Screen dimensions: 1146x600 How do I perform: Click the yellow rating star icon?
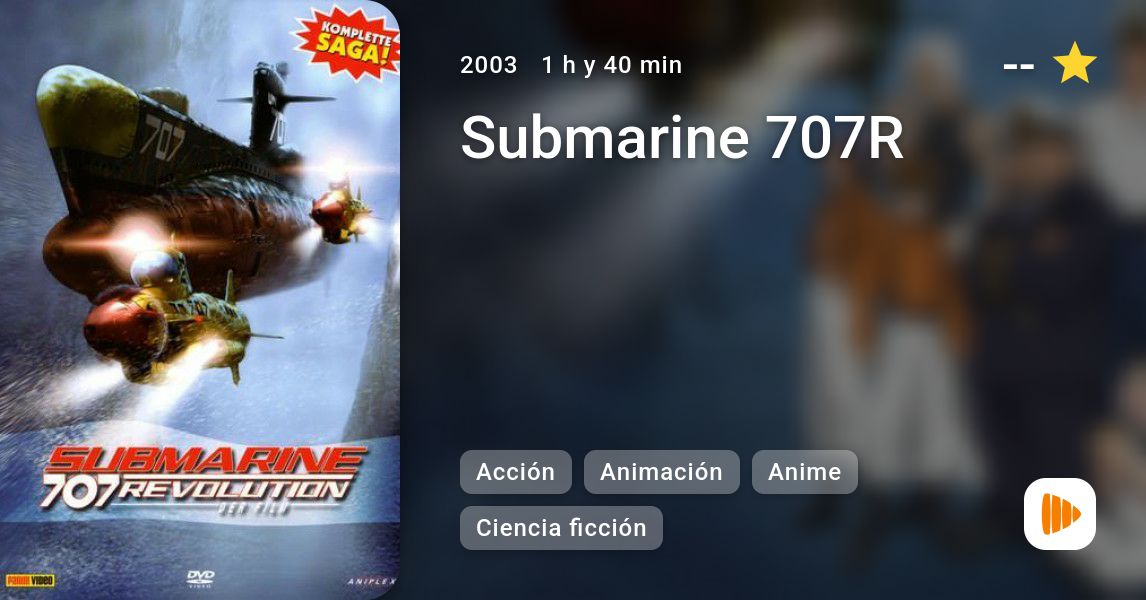tap(1074, 63)
